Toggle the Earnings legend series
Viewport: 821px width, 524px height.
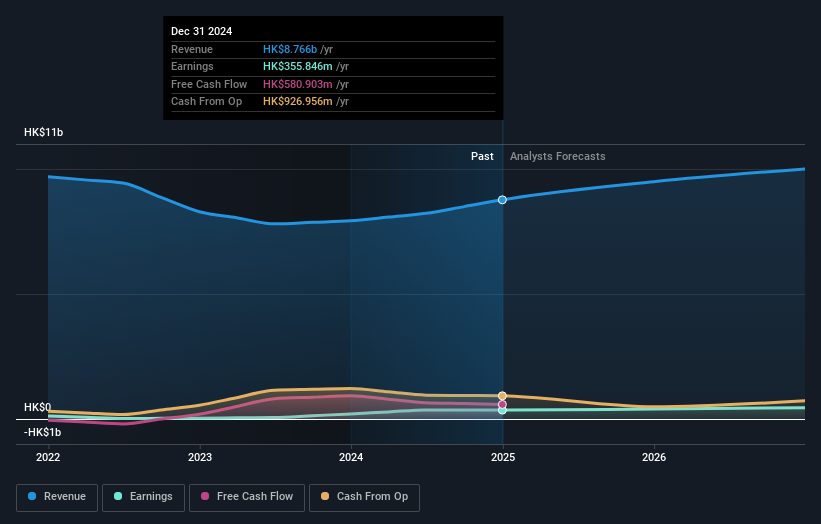143,497
